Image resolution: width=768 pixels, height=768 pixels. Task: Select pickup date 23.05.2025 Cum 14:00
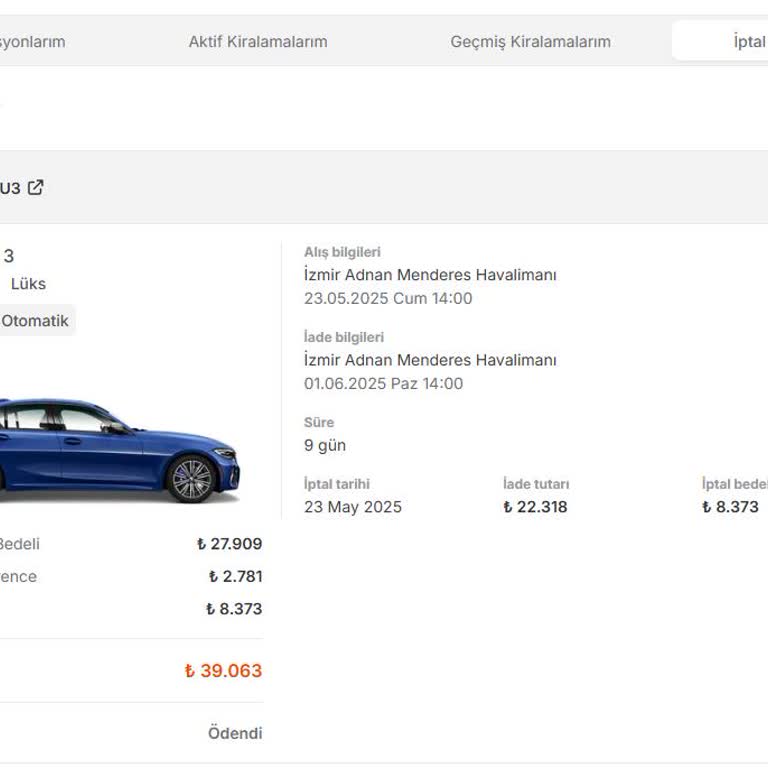(x=388, y=298)
